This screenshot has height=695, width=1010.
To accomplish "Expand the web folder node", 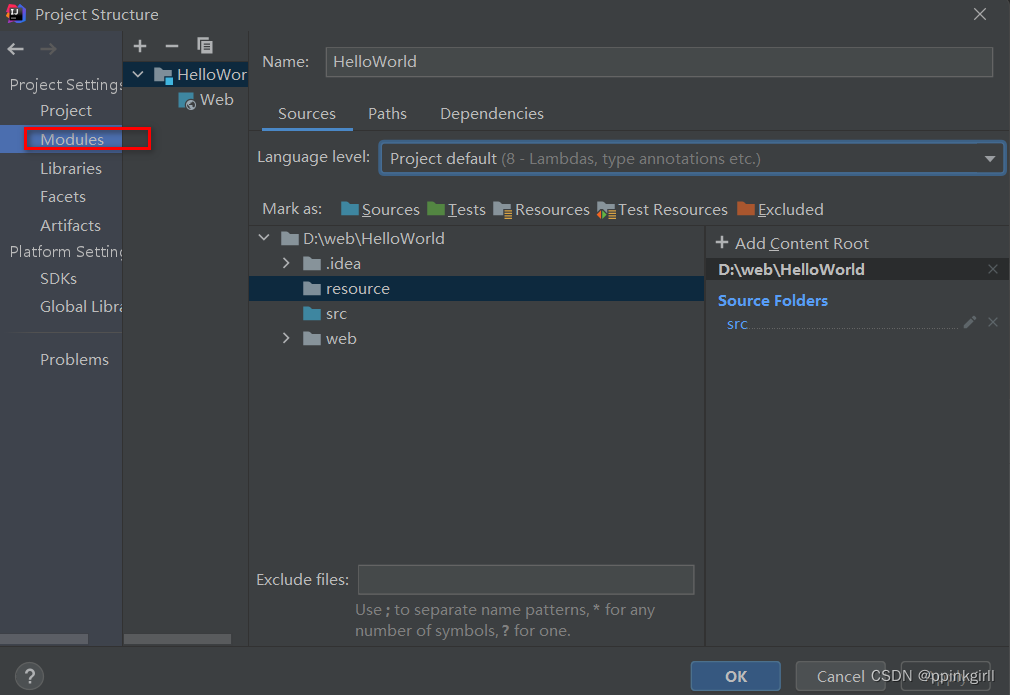I will coord(286,338).
